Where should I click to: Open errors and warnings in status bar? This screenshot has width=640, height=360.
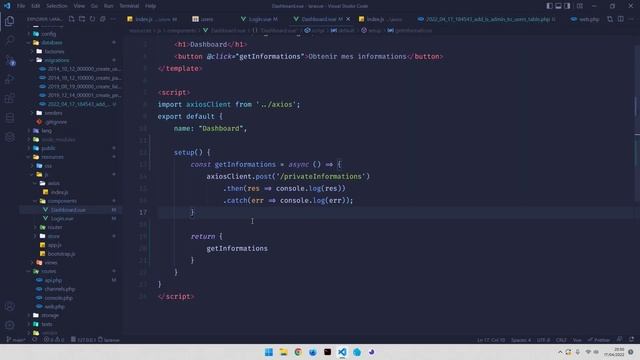(53, 340)
